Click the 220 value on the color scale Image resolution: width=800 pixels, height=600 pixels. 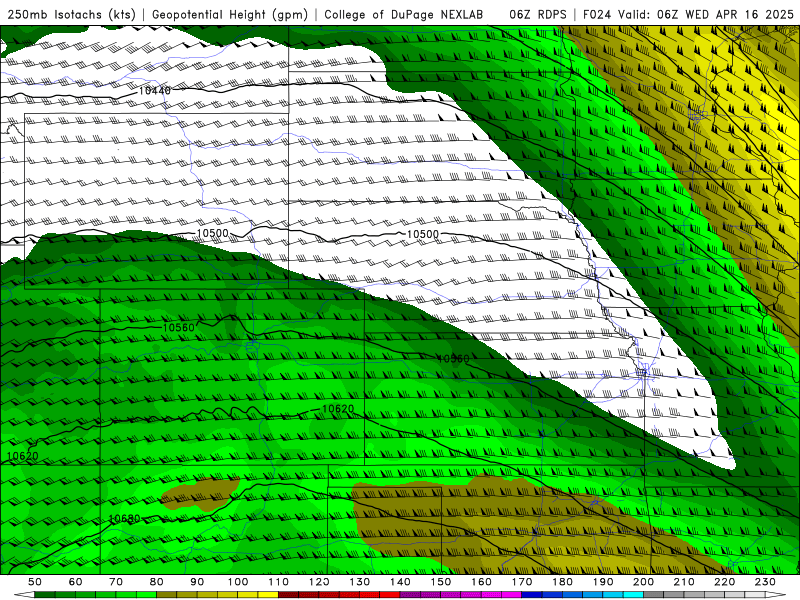(725, 582)
